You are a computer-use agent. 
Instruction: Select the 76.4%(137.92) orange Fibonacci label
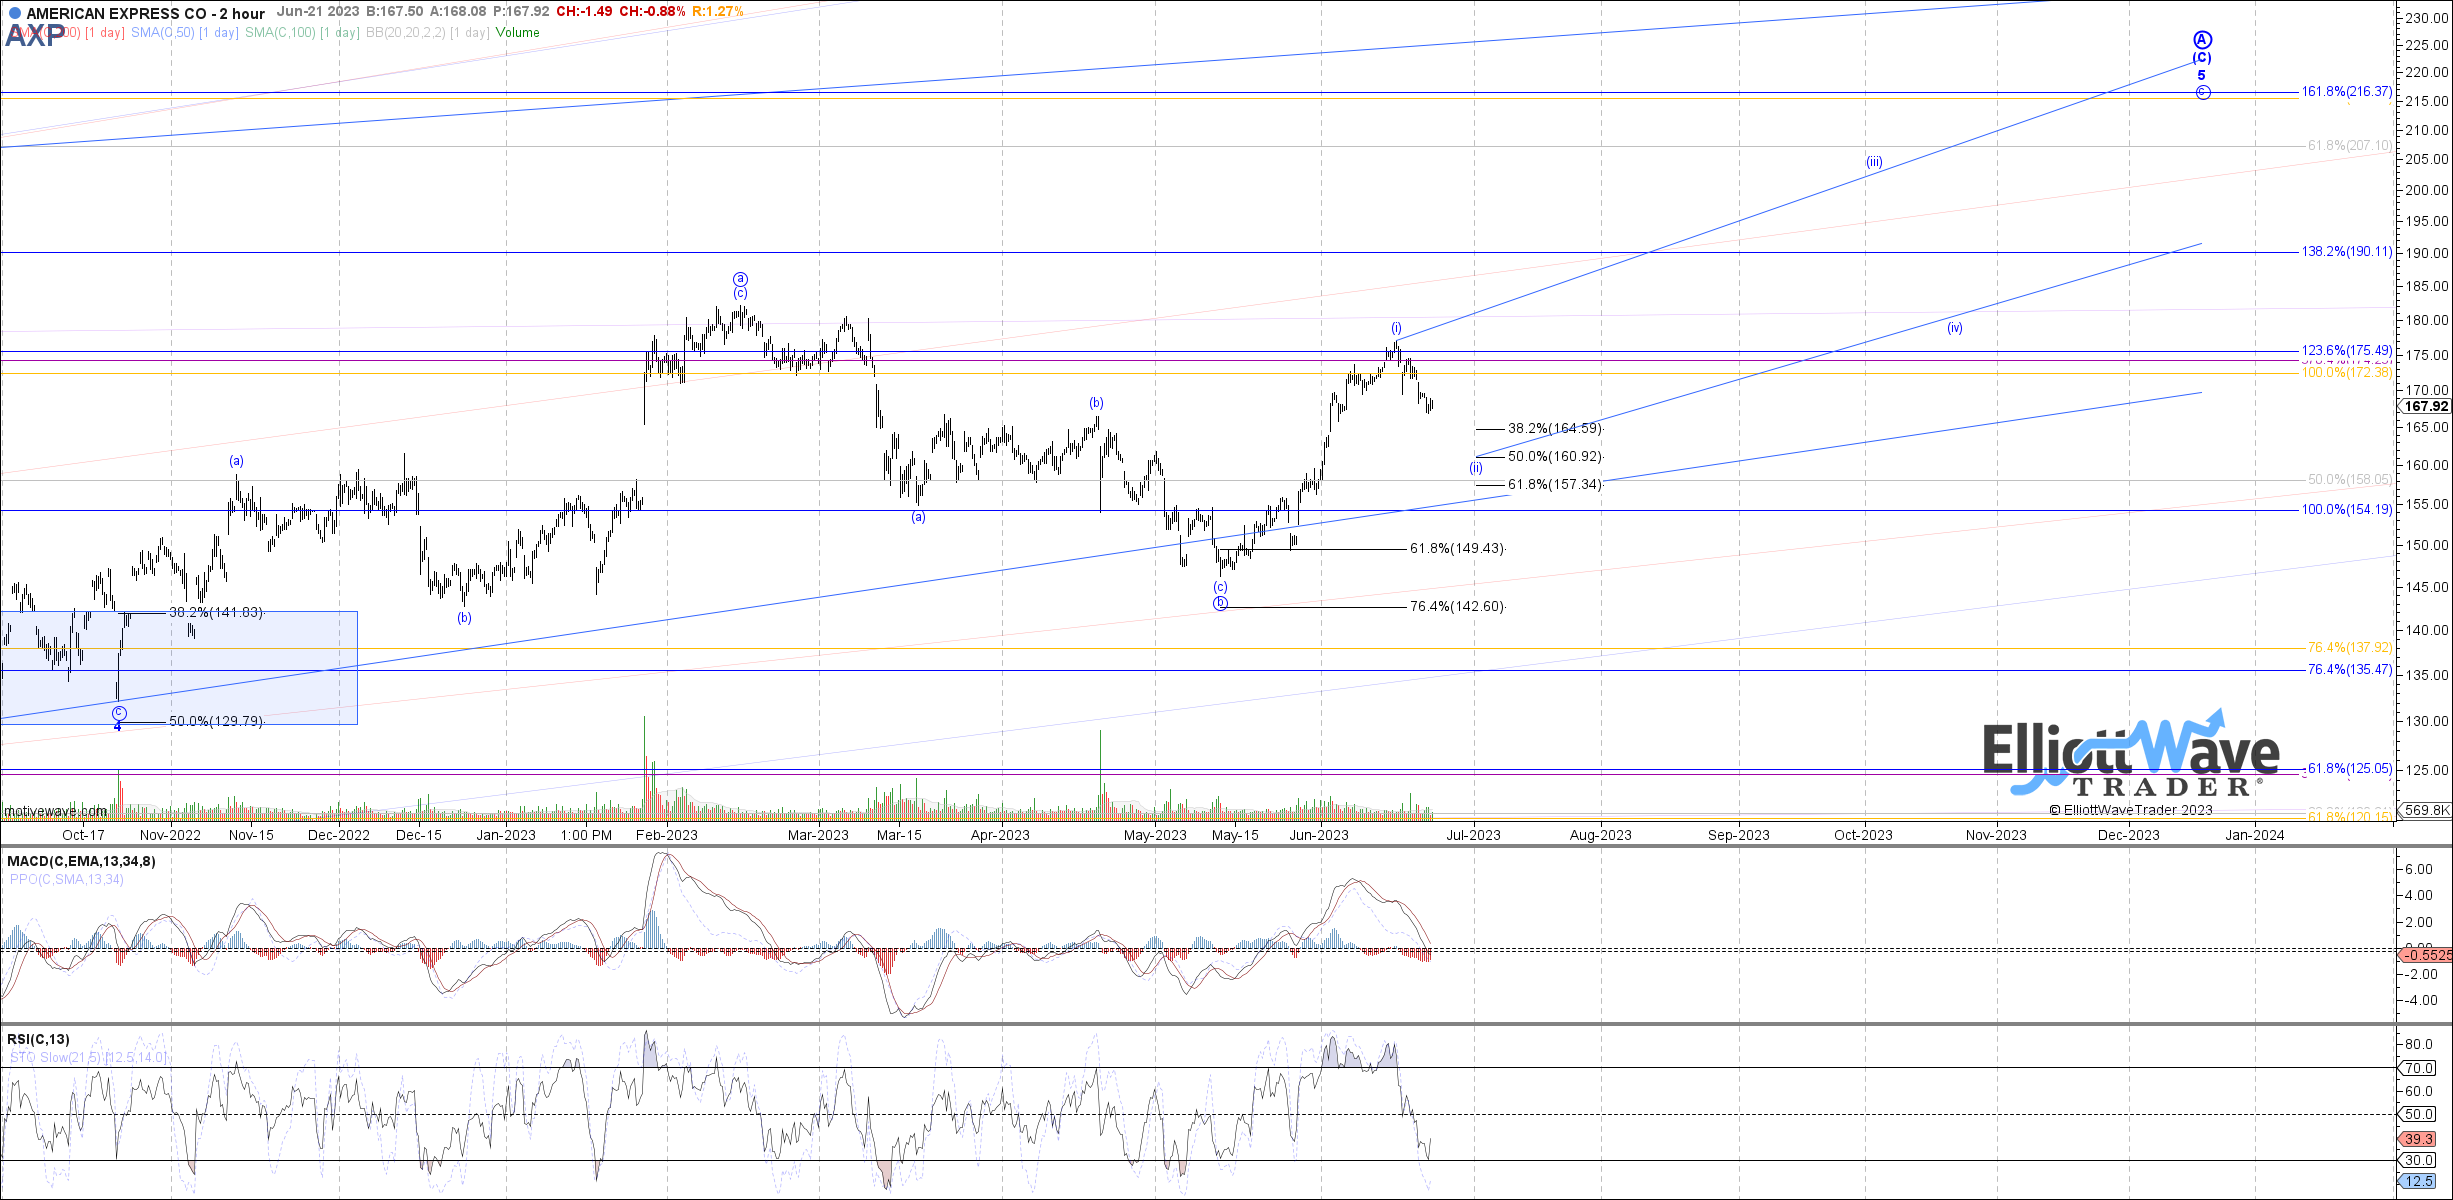click(2350, 647)
